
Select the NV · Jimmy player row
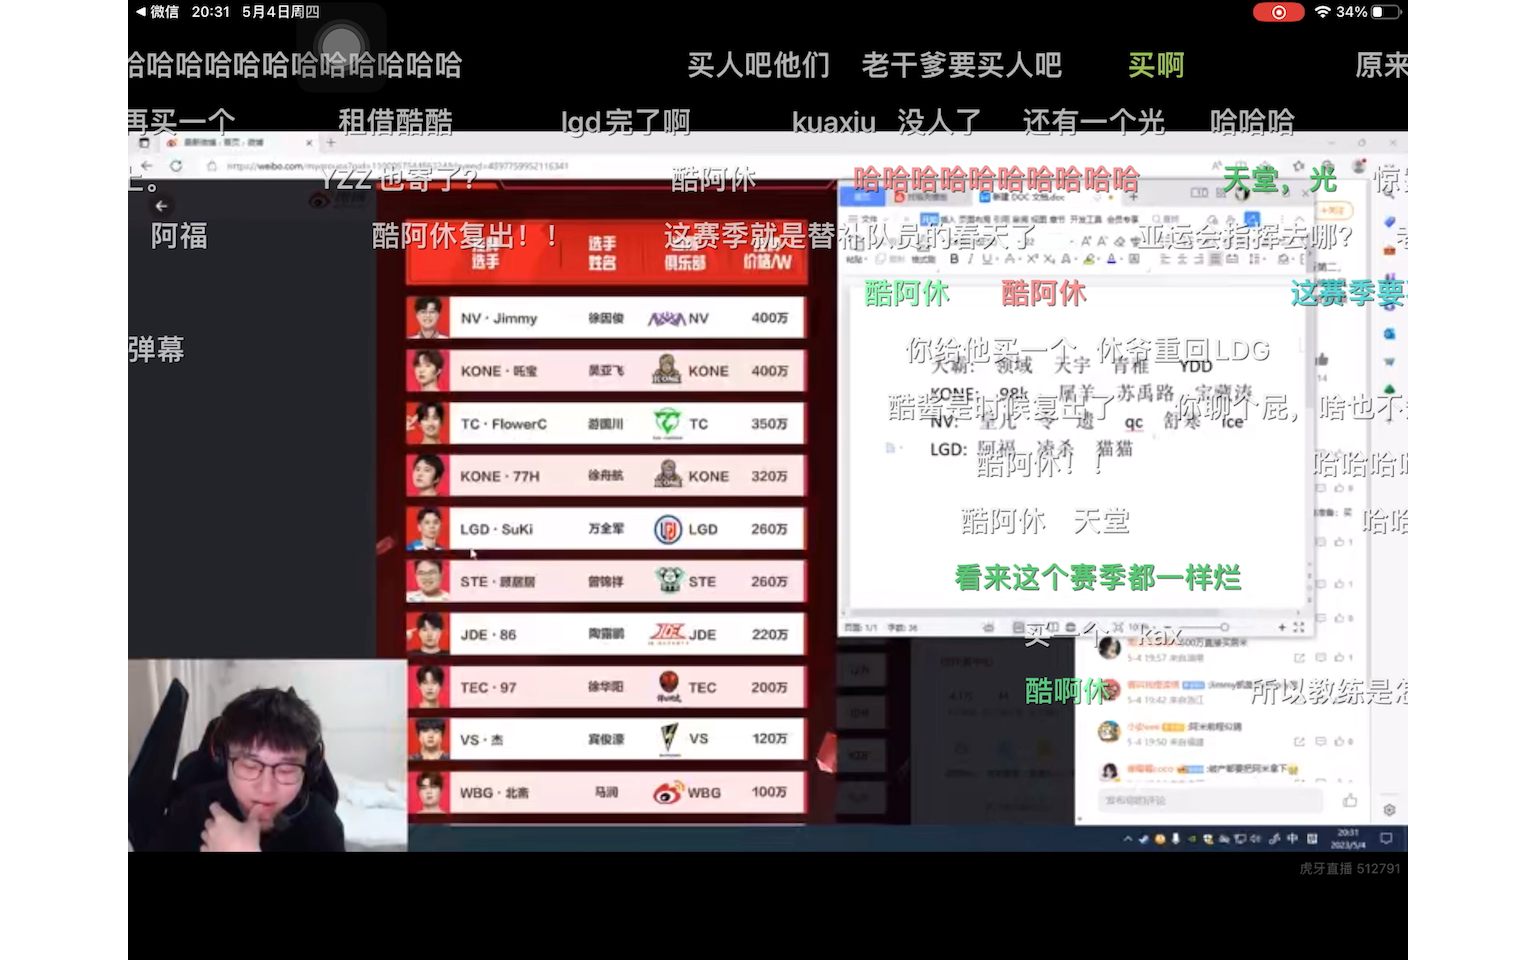coord(606,318)
